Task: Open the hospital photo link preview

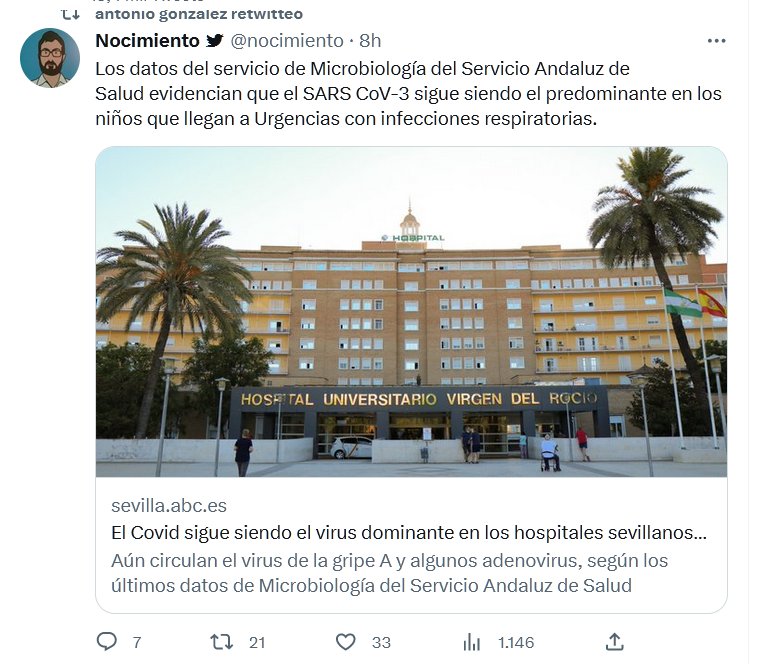Action: pyautogui.click(x=411, y=312)
